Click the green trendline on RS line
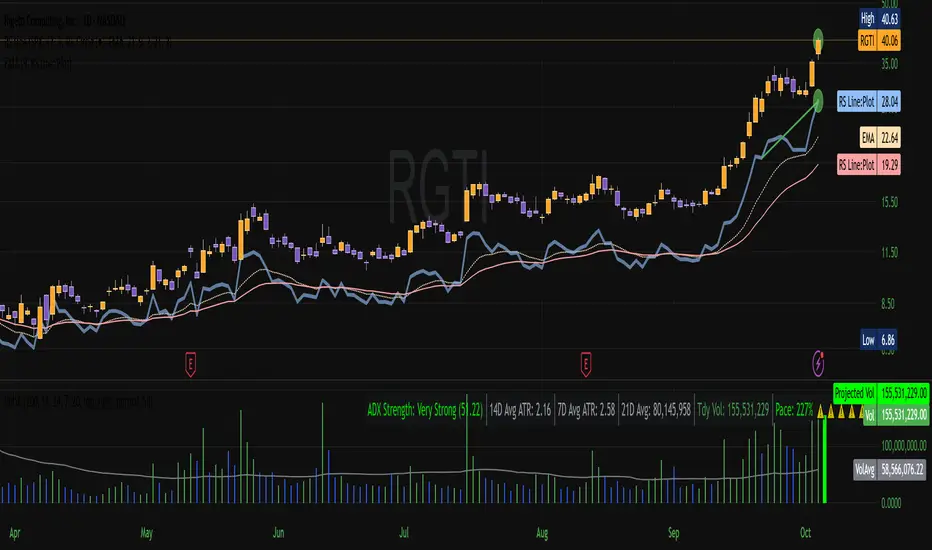 click(x=788, y=130)
